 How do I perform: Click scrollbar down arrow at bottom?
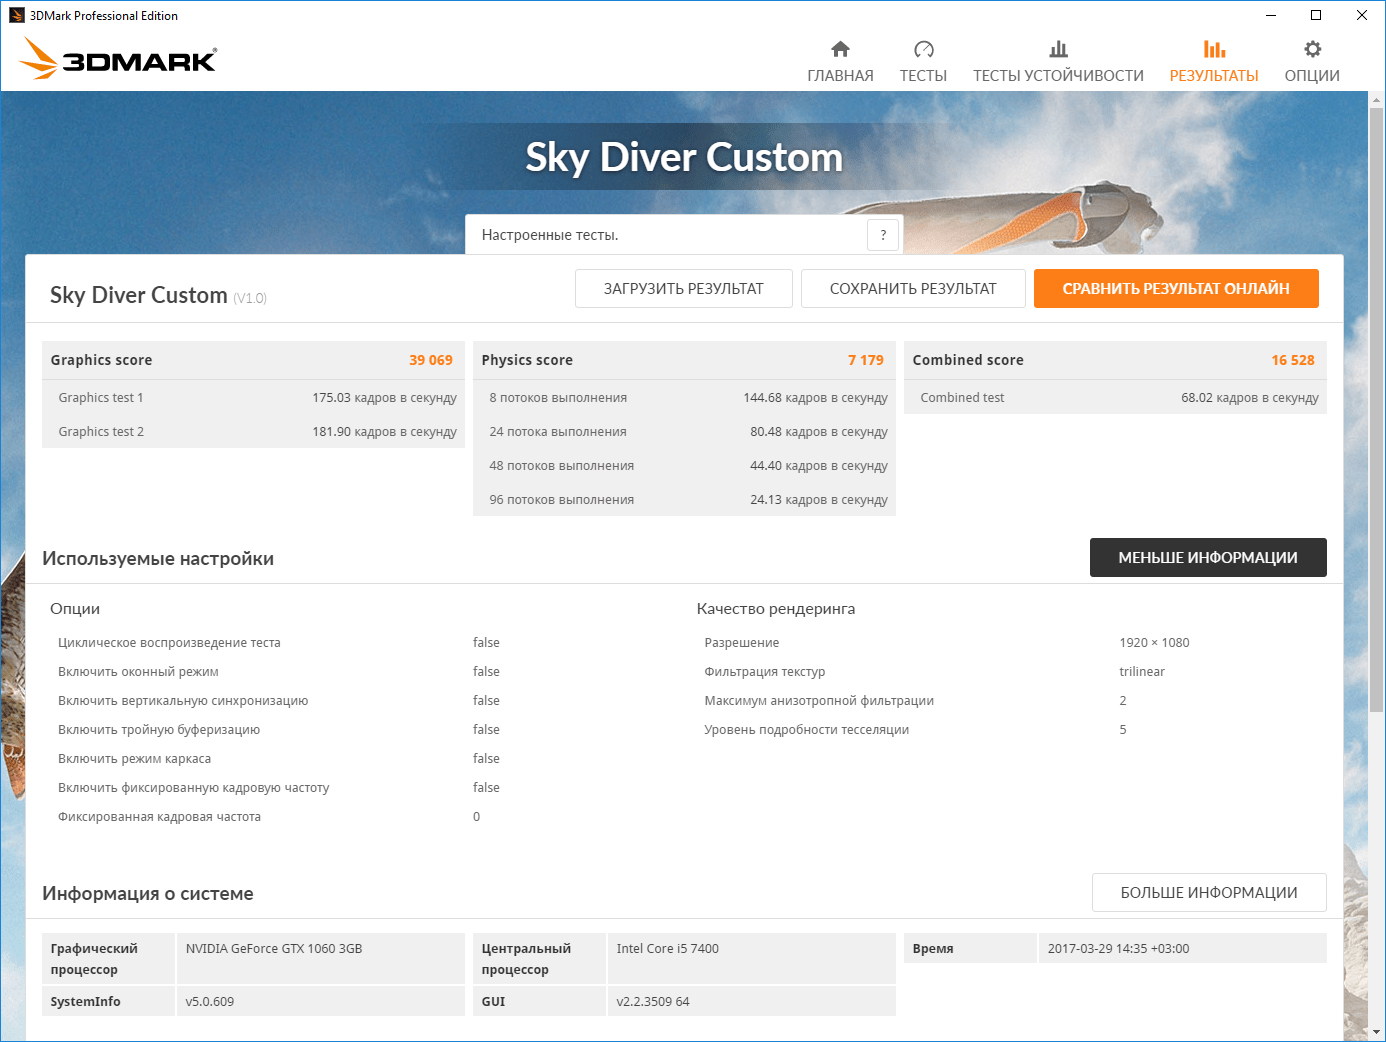(1376, 1031)
